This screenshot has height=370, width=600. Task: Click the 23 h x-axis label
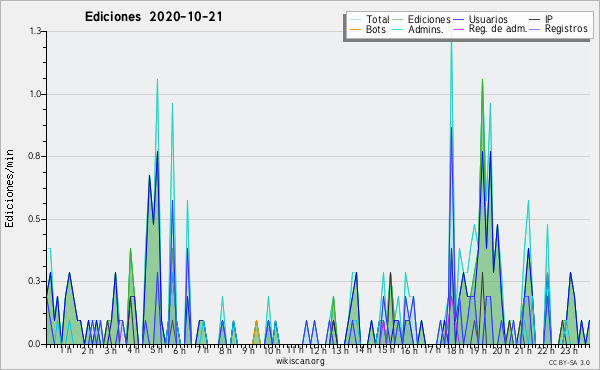pos(569,350)
